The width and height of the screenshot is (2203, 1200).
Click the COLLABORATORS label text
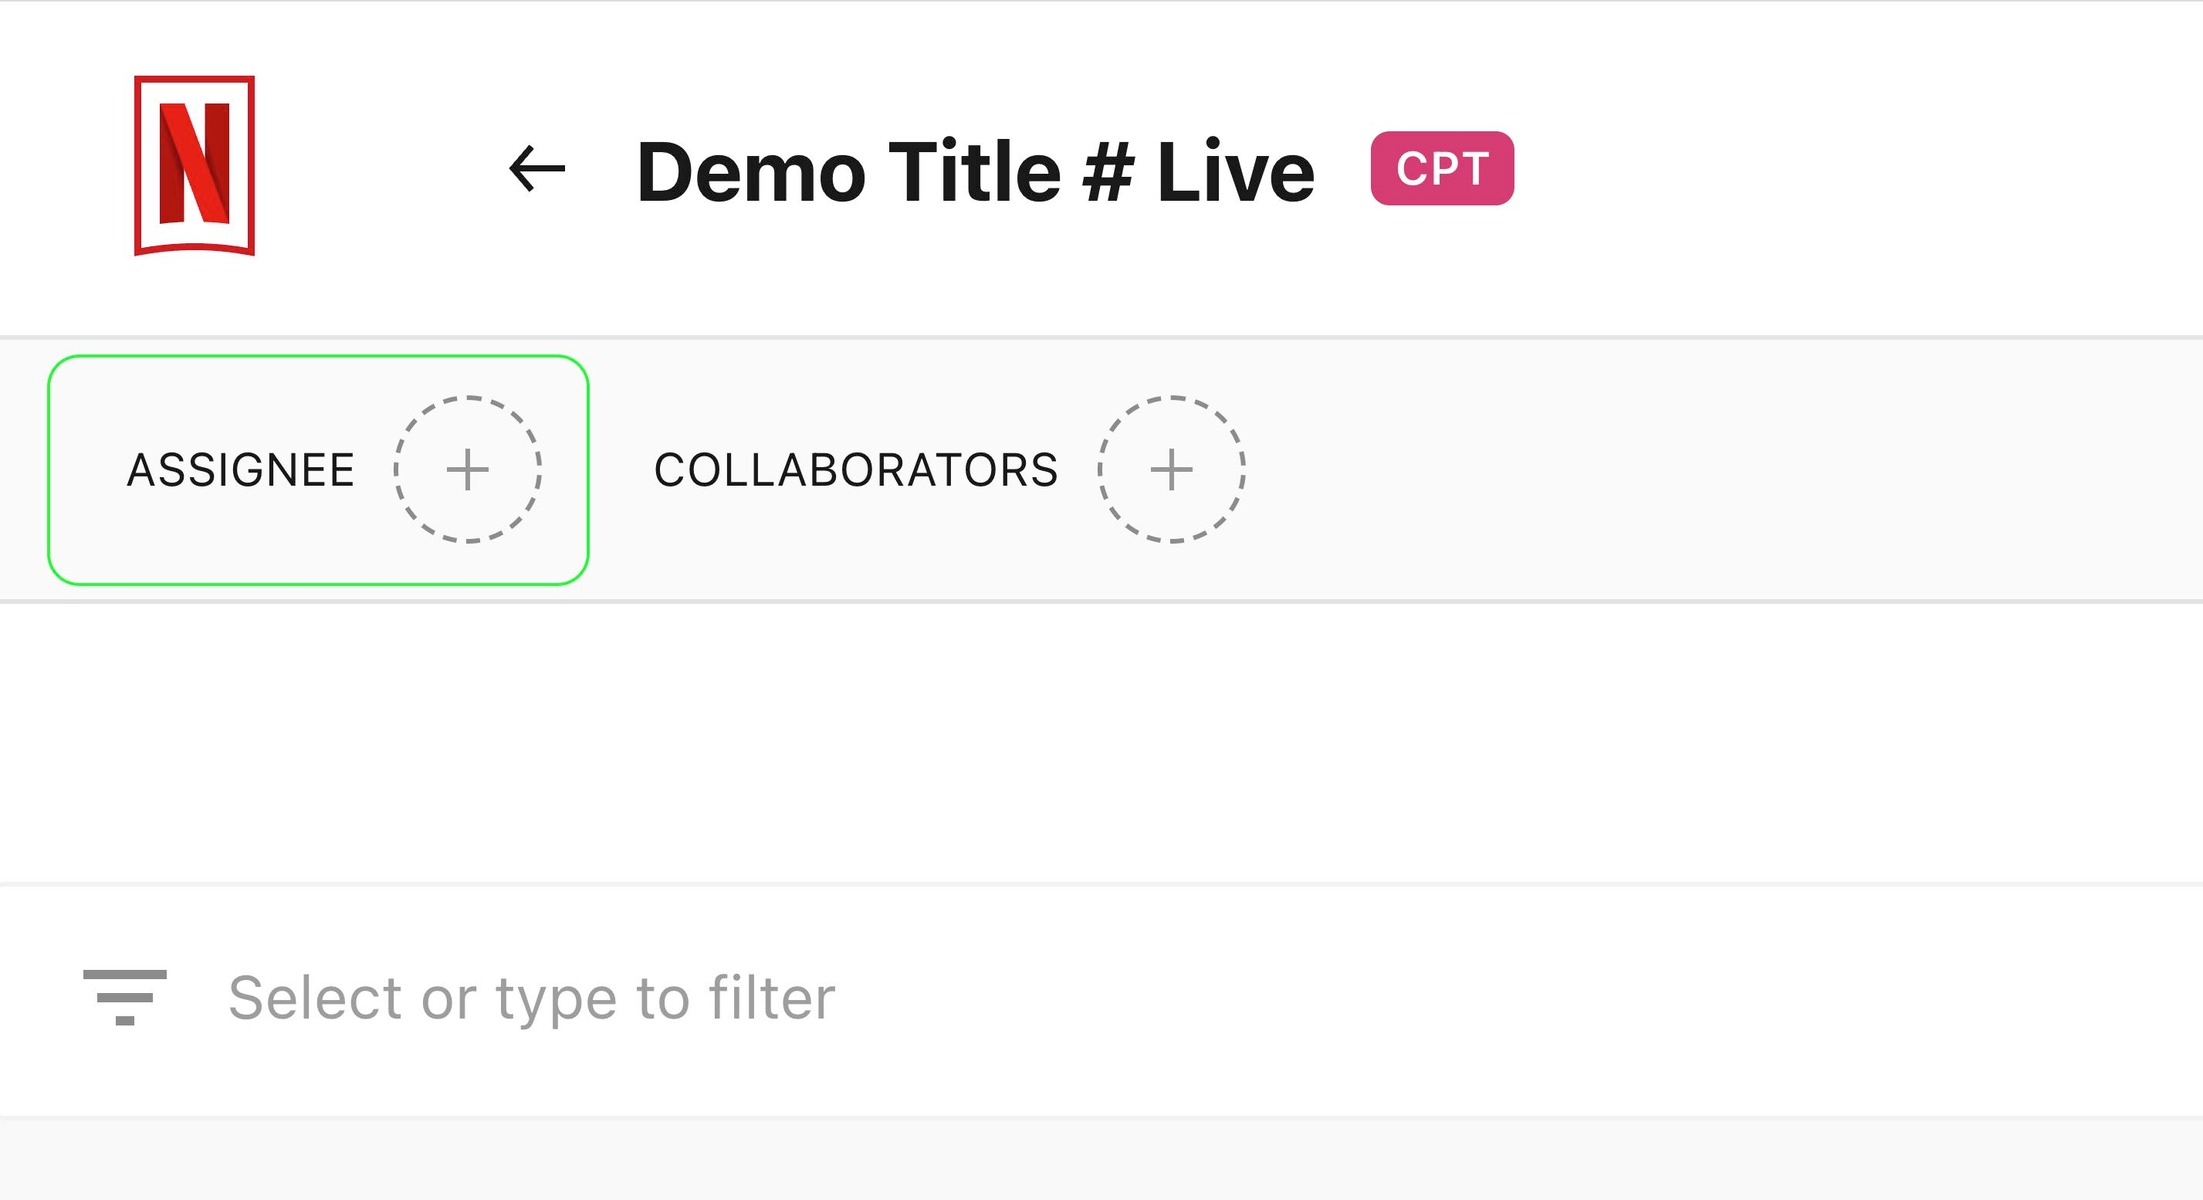[856, 470]
